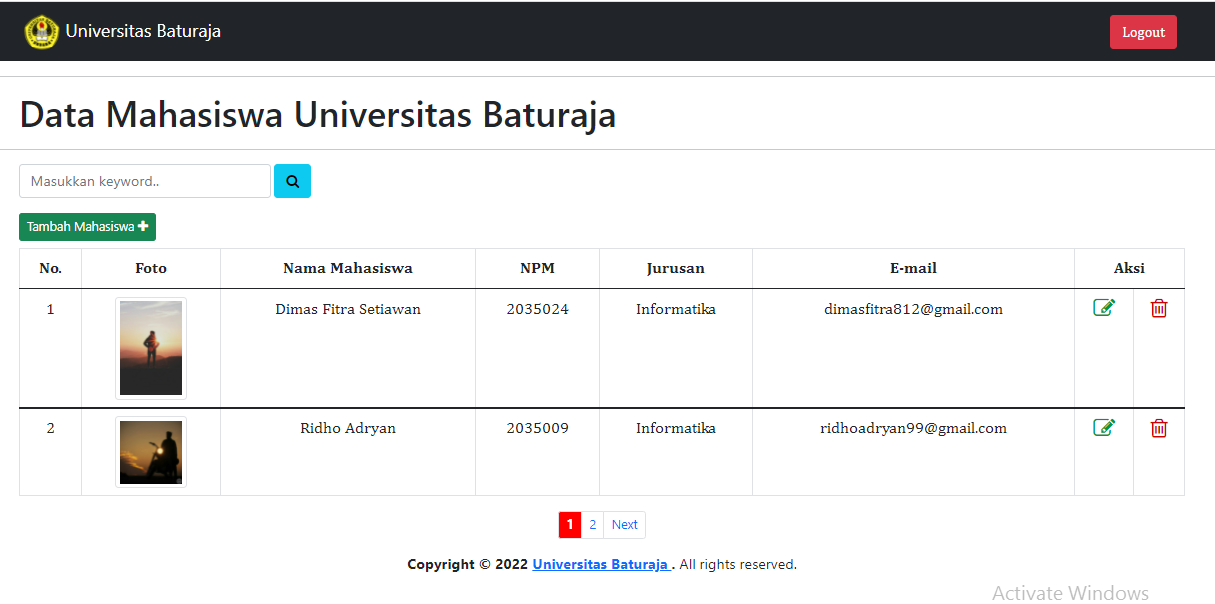Click the search magnifier button
The width and height of the screenshot is (1215, 604).
(x=292, y=181)
